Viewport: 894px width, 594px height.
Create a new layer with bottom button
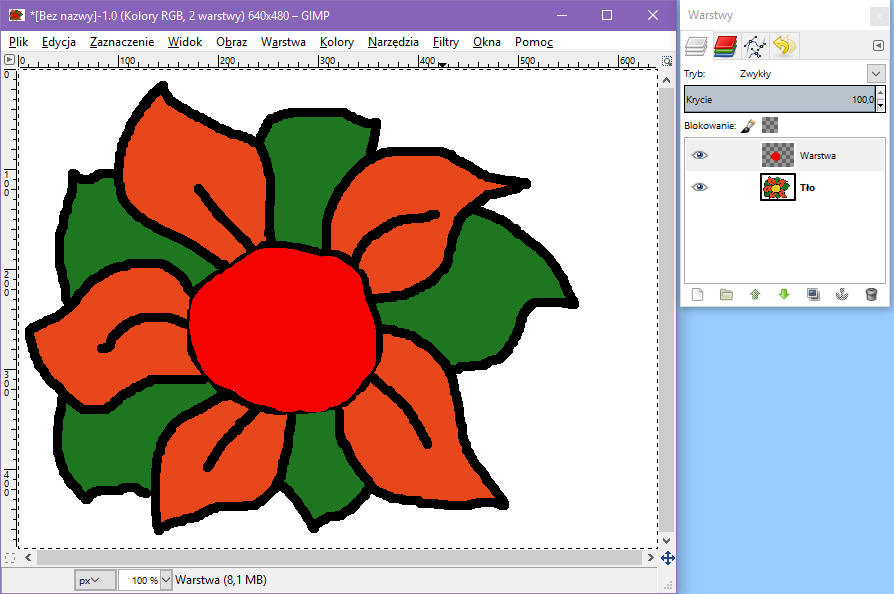[x=698, y=294]
